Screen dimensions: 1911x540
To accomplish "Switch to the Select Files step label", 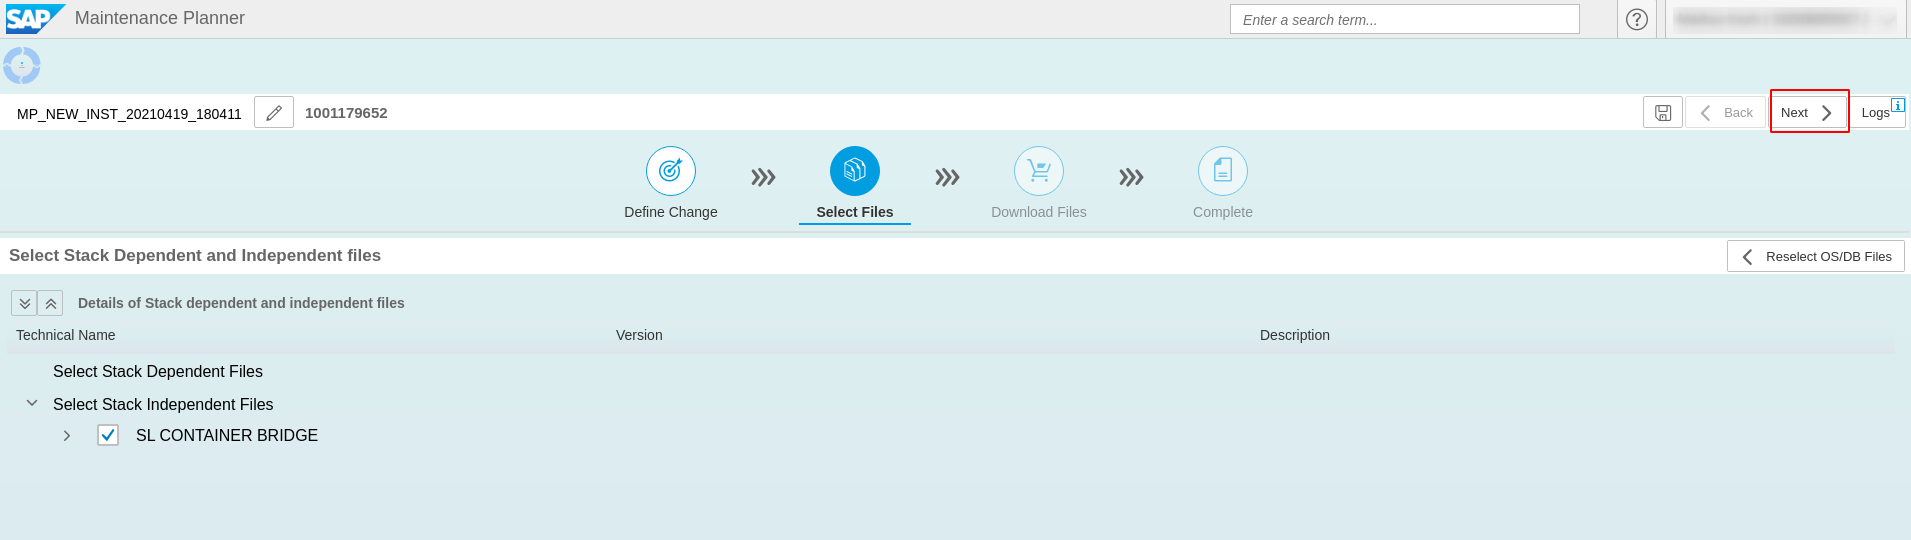I will [855, 212].
